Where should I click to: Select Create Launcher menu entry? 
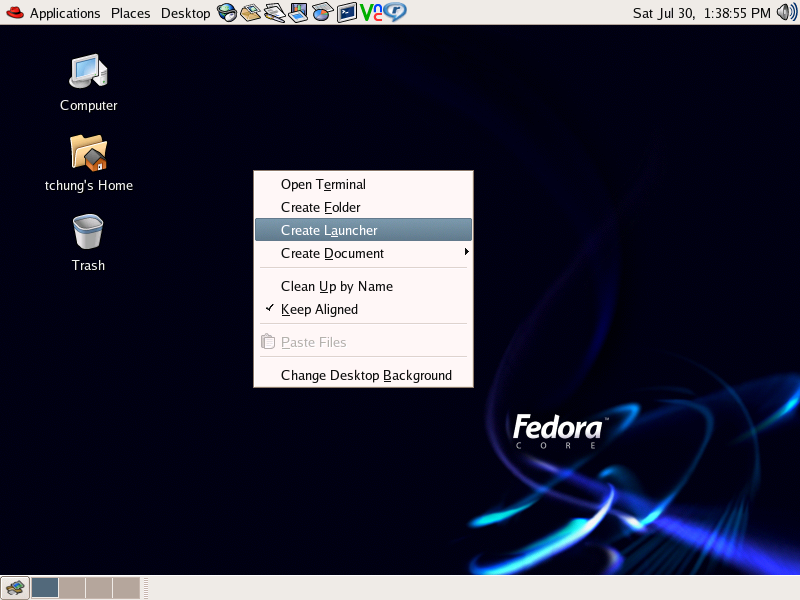363,230
